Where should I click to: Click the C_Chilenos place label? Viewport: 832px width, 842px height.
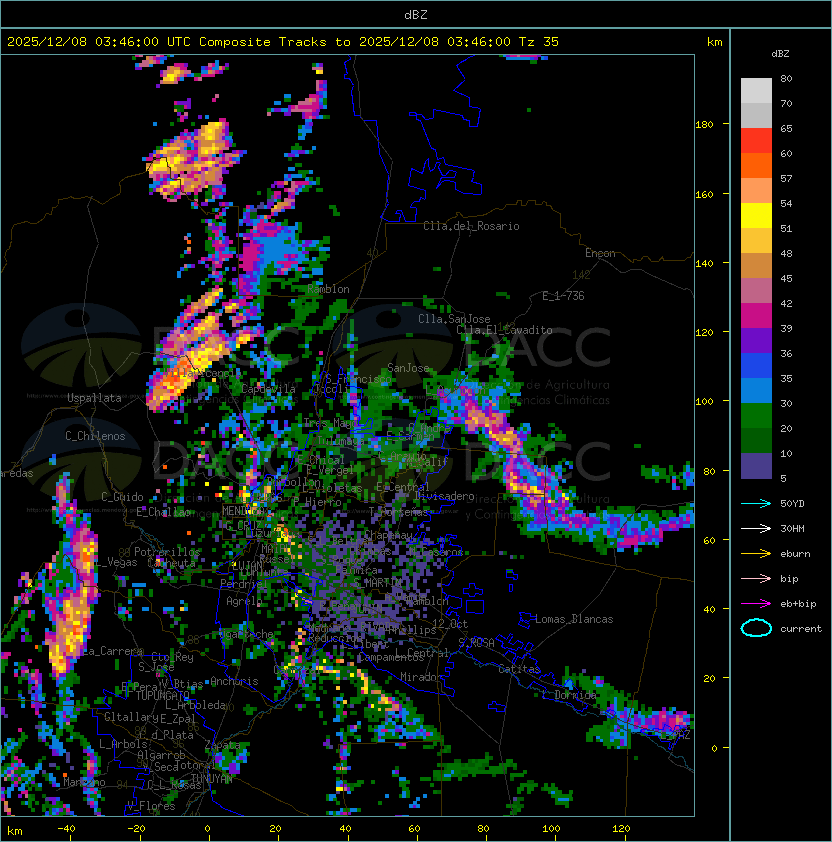point(95,436)
